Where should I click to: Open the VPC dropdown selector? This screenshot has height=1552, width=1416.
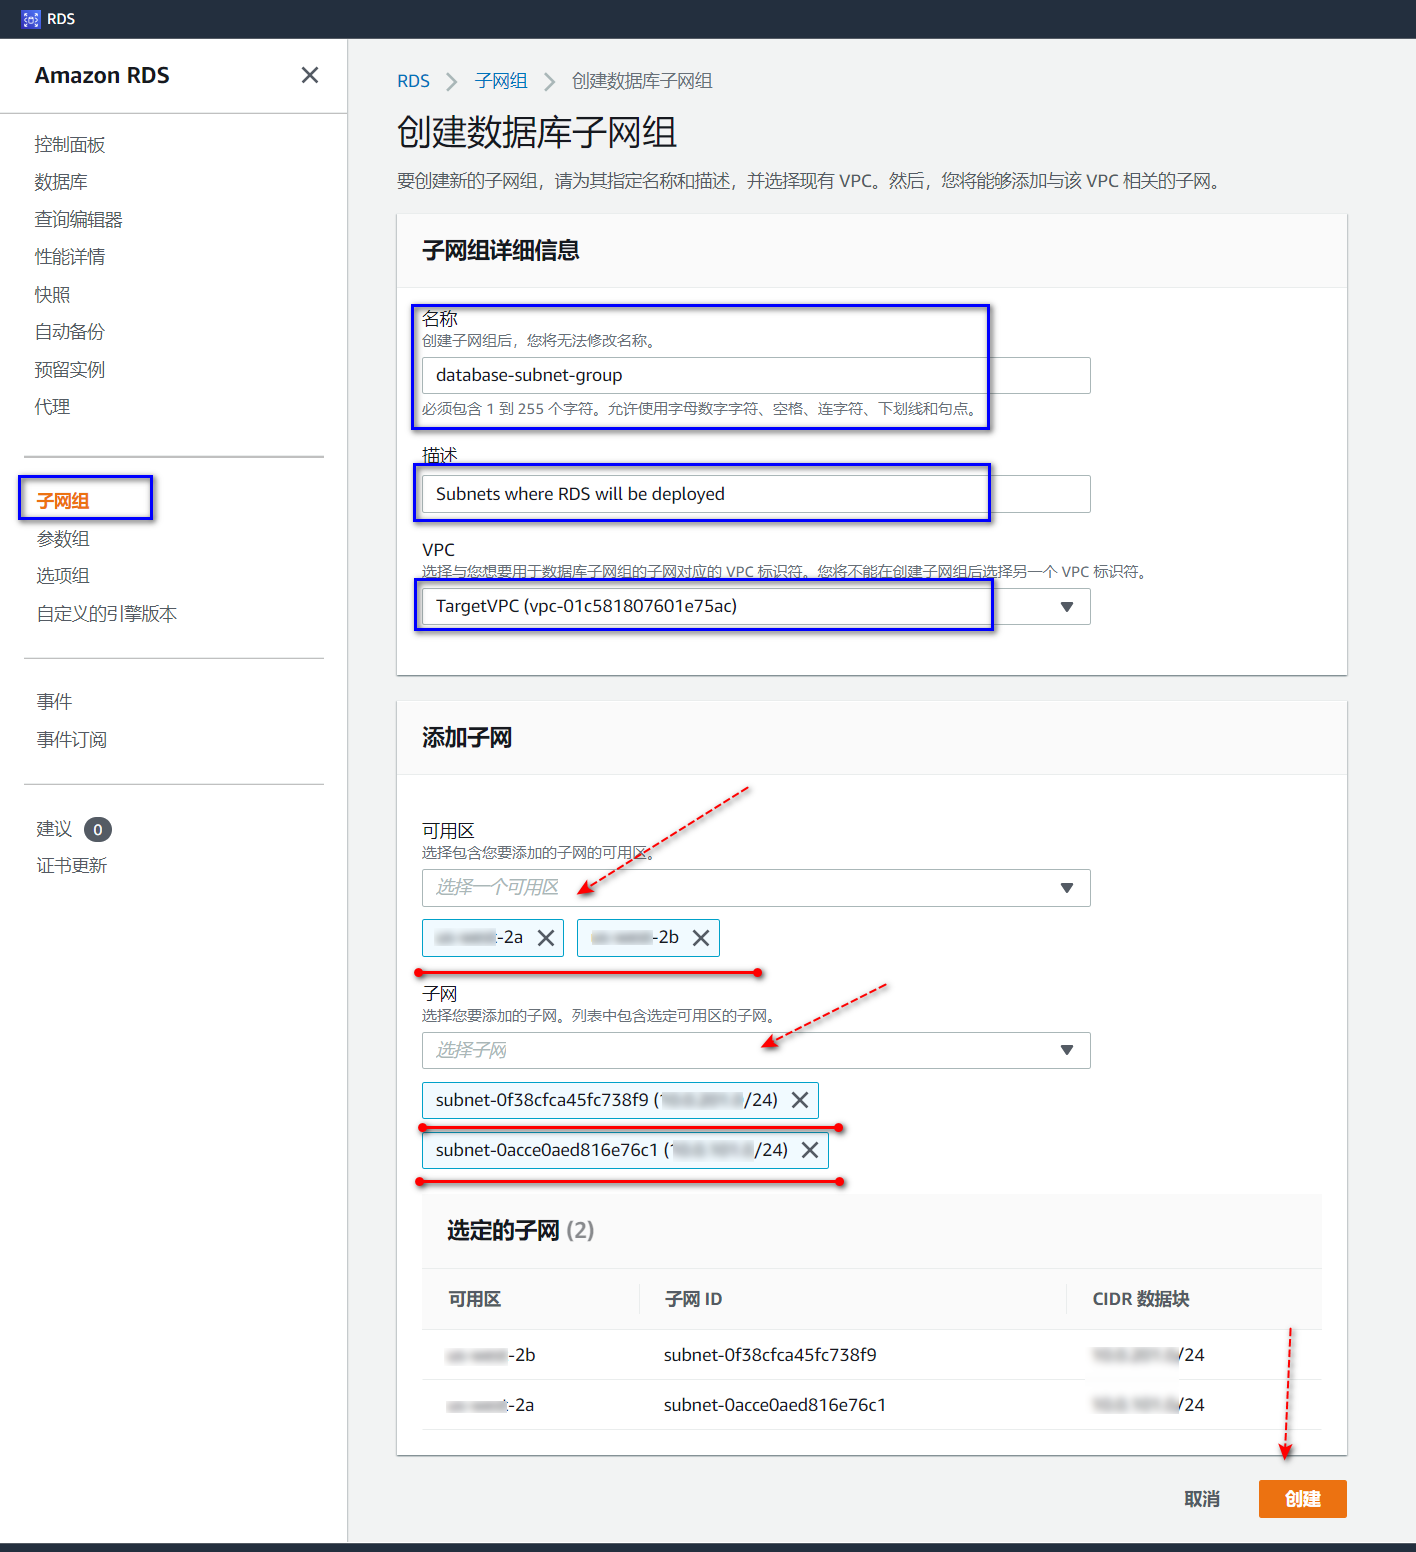point(756,606)
